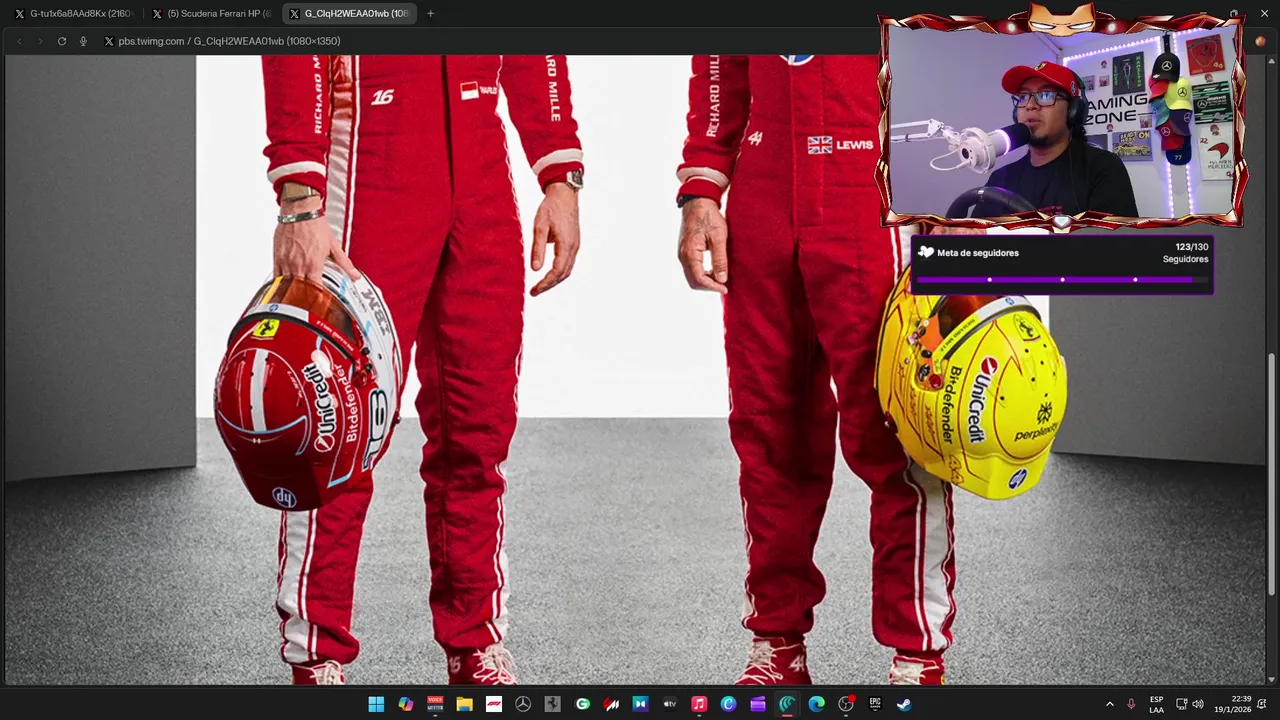This screenshot has height=720, width=1280.
Task: Open network and display tray icon
Action: (1181, 704)
